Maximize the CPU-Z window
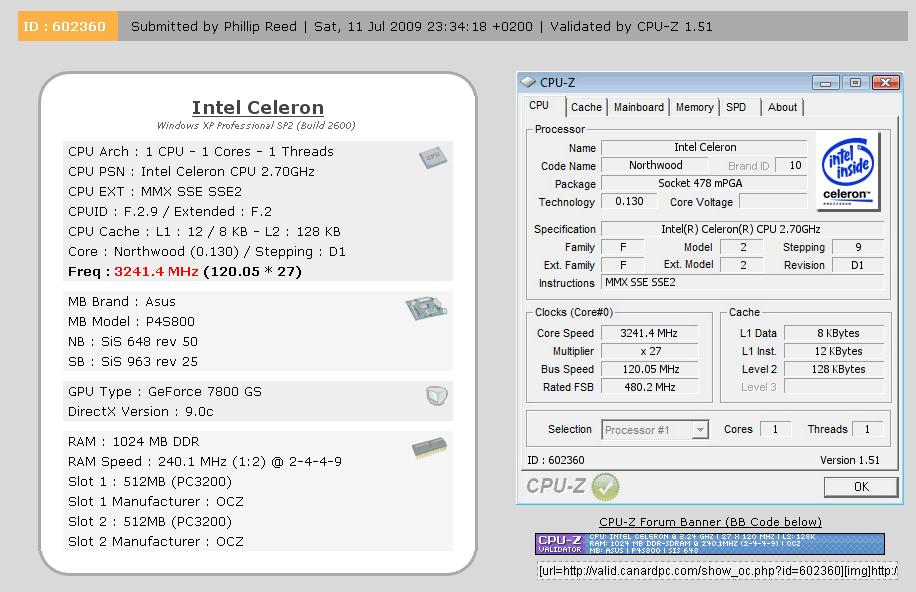 tap(855, 83)
